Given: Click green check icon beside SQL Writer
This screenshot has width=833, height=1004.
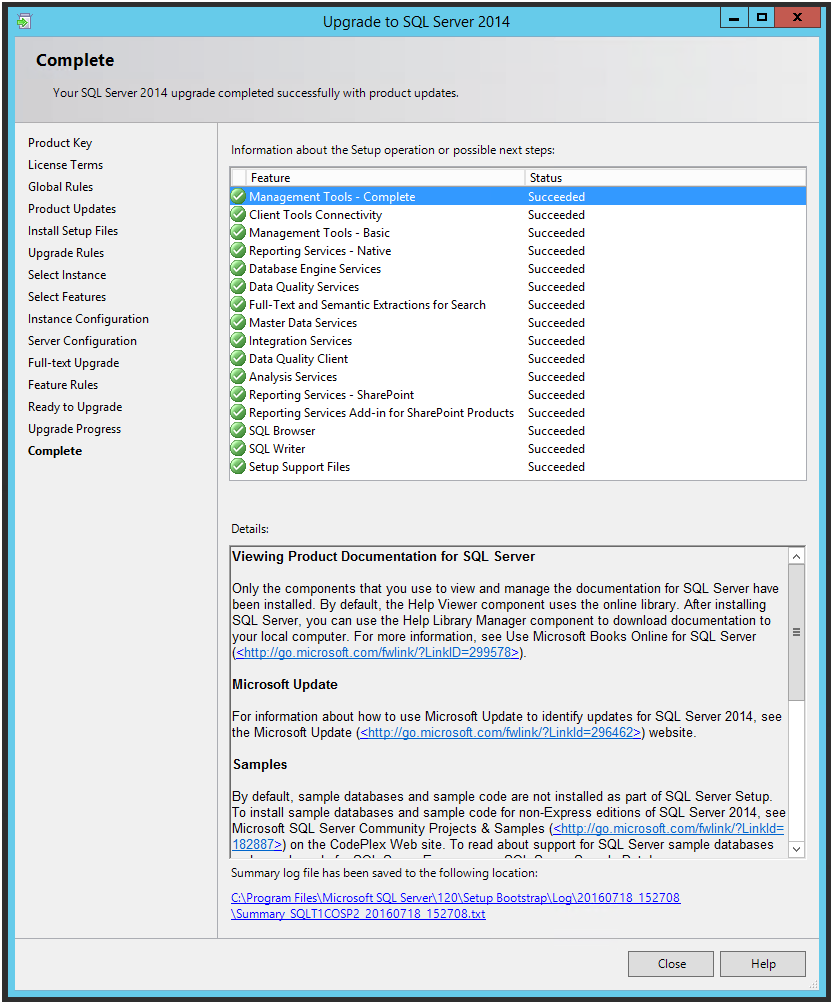Looking at the screenshot, I should click(238, 448).
